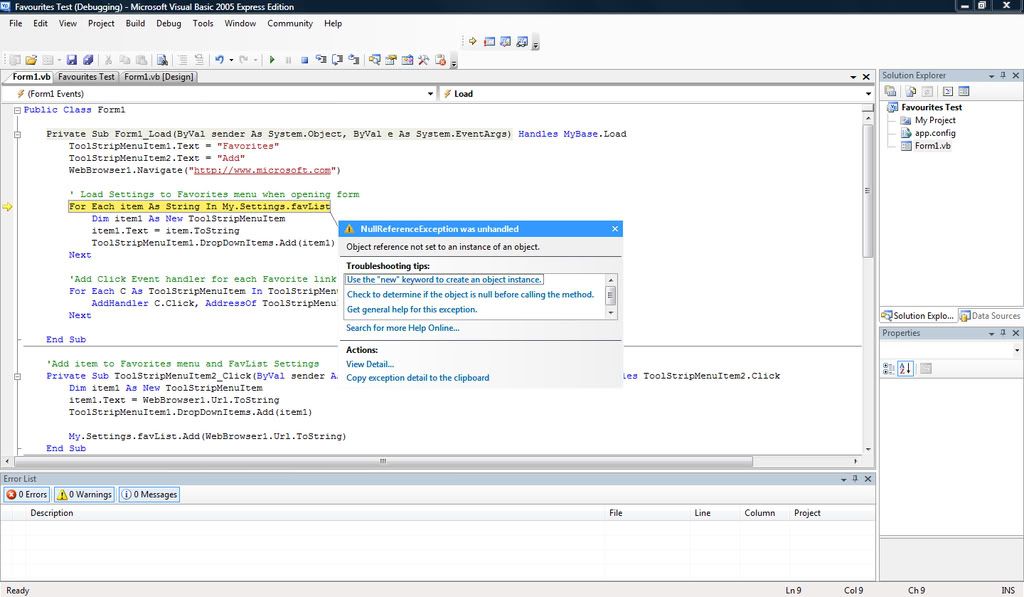Click Show All Files icon in Solution Explorer

pyautogui.click(x=910, y=91)
